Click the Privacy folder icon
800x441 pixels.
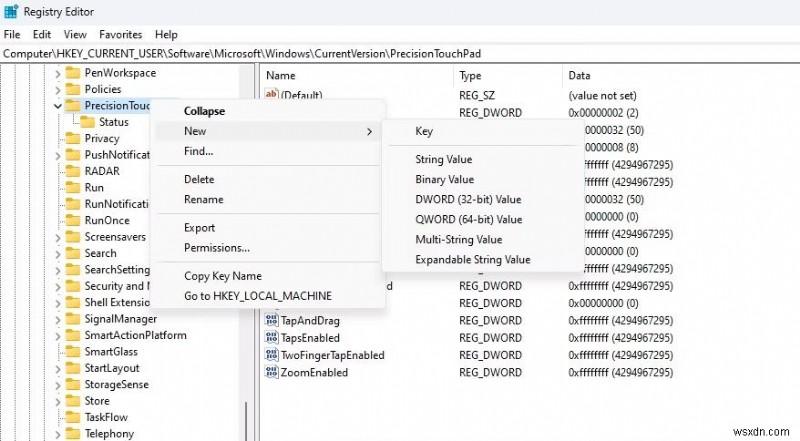[73, 138]
